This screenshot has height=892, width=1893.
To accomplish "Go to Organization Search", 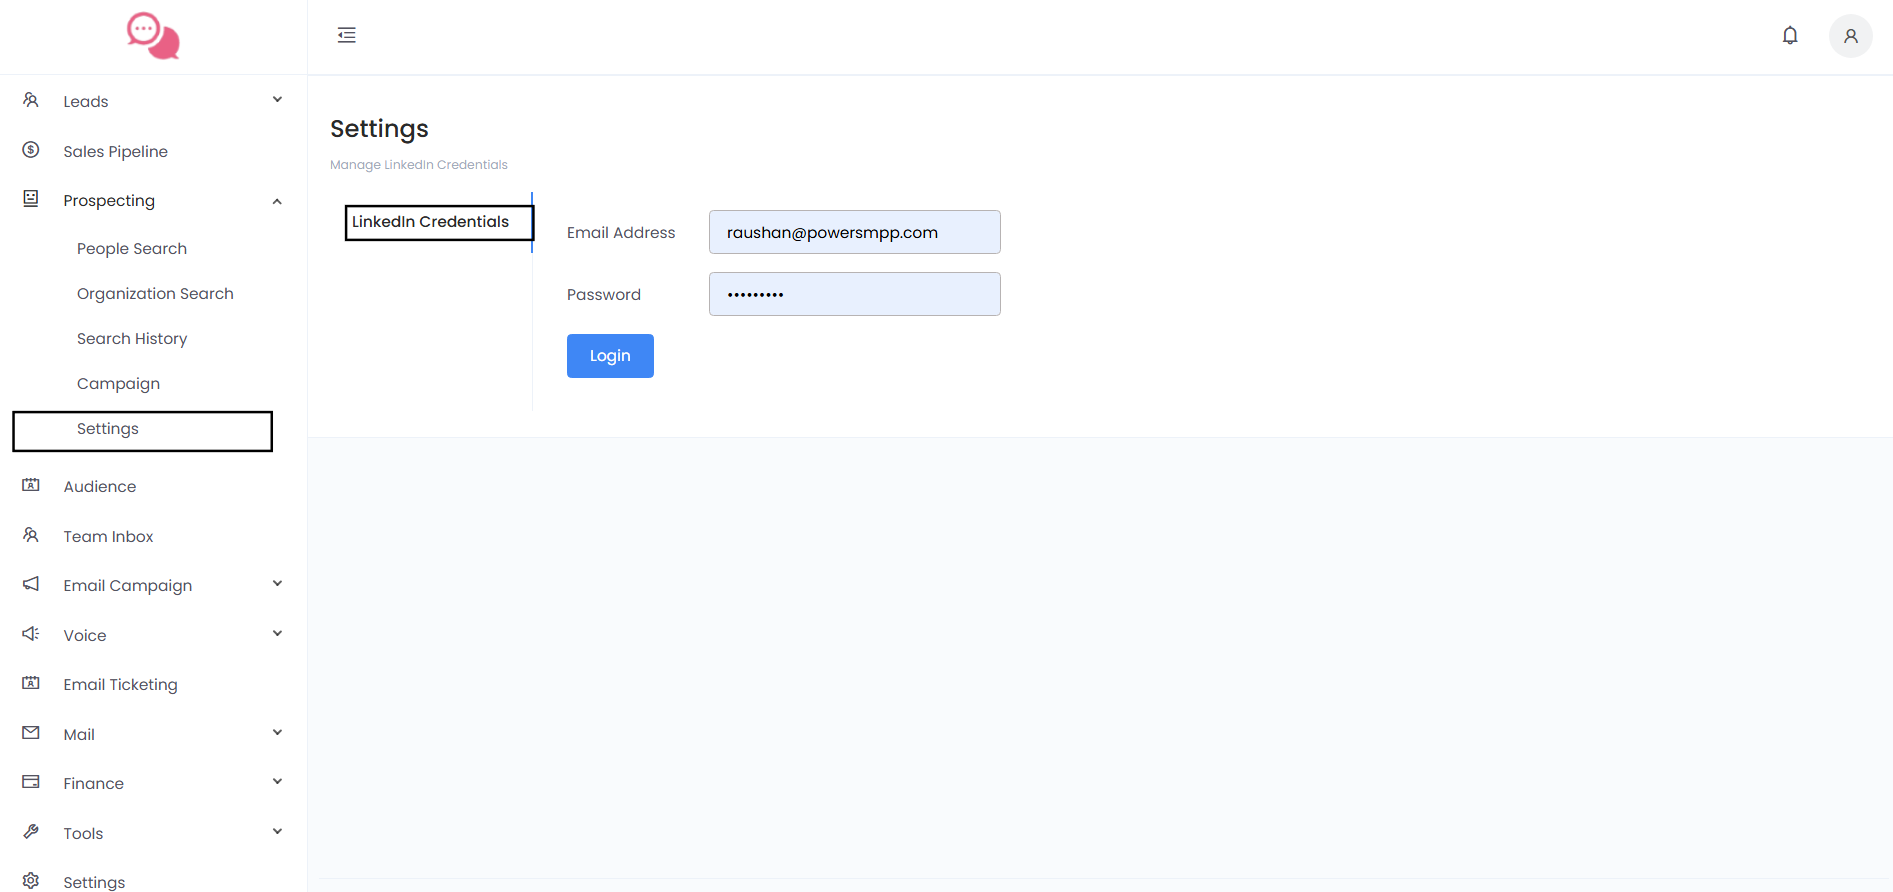I will pos(155,294).
